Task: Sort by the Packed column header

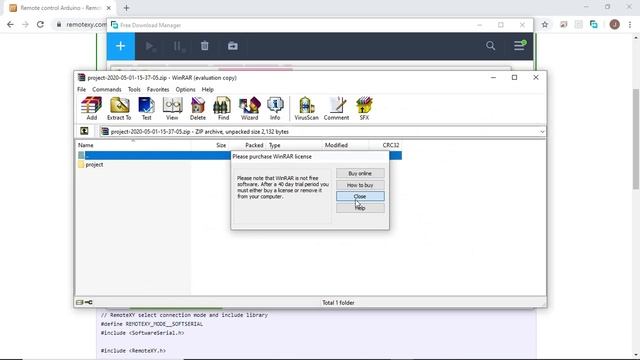Action: [254, 145]
